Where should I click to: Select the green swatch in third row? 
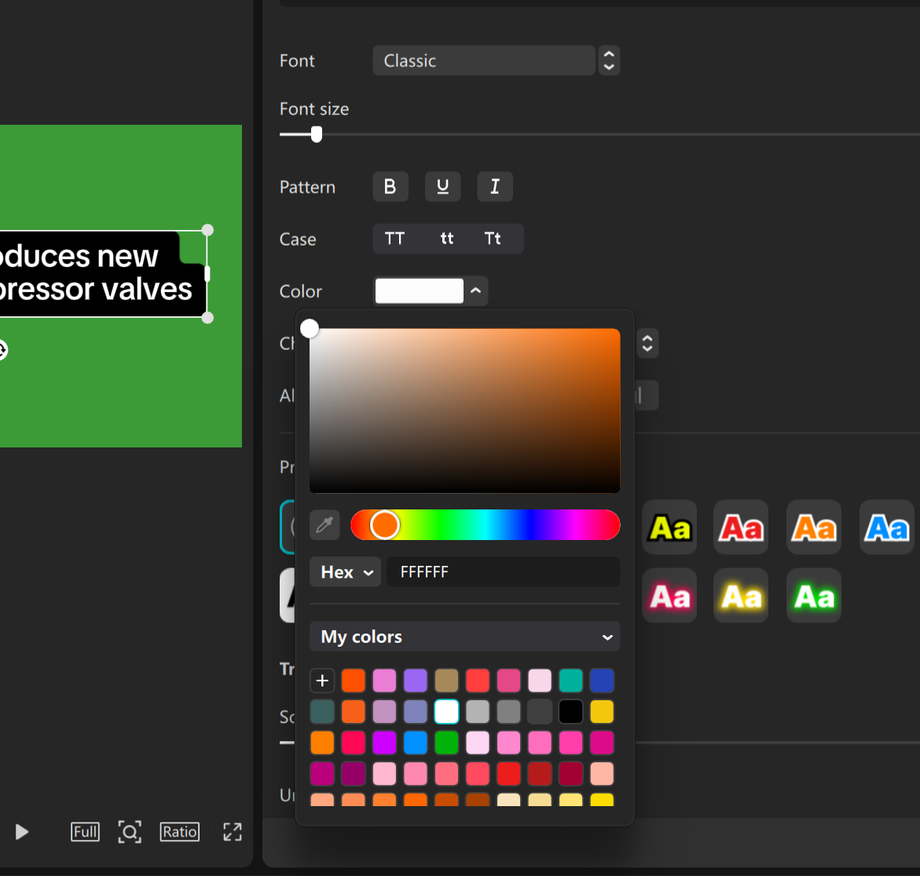447,742
